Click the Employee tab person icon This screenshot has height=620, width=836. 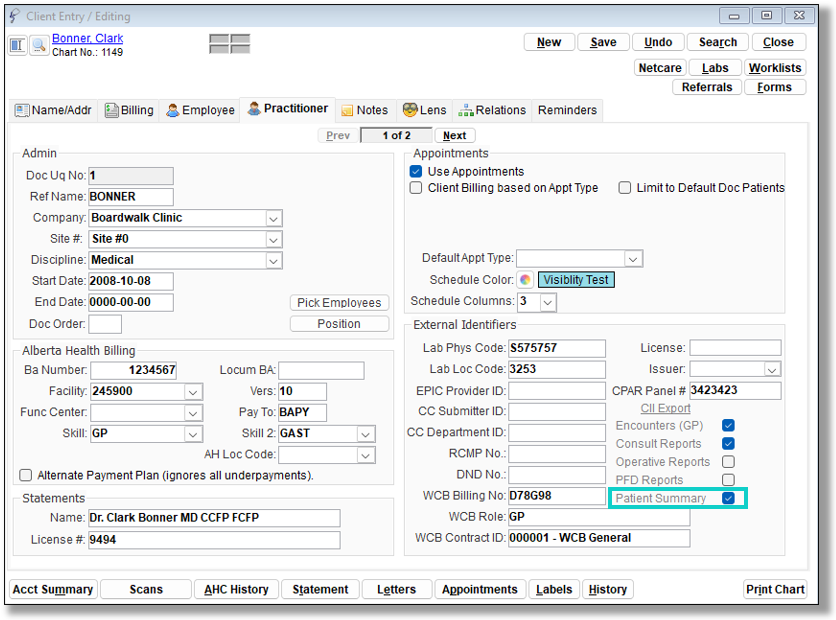coord(173,110)
